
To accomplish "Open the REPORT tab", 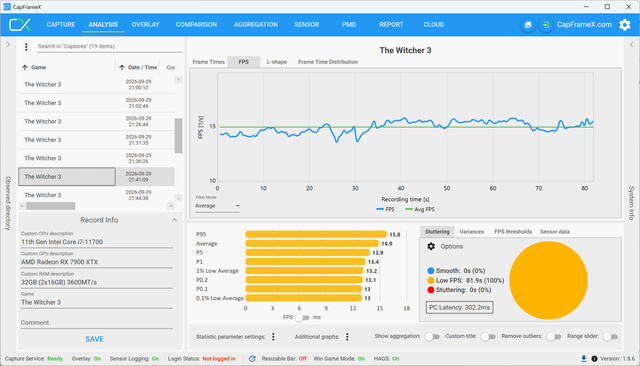I will [x=391, y=24].
